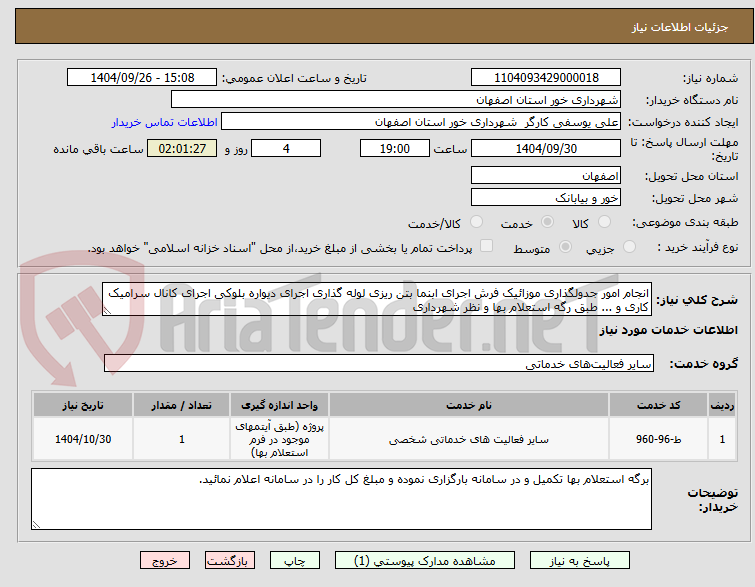Click the ایجاد کننده درخواست field
Screen dimensions: 755x587
(421, 122)
